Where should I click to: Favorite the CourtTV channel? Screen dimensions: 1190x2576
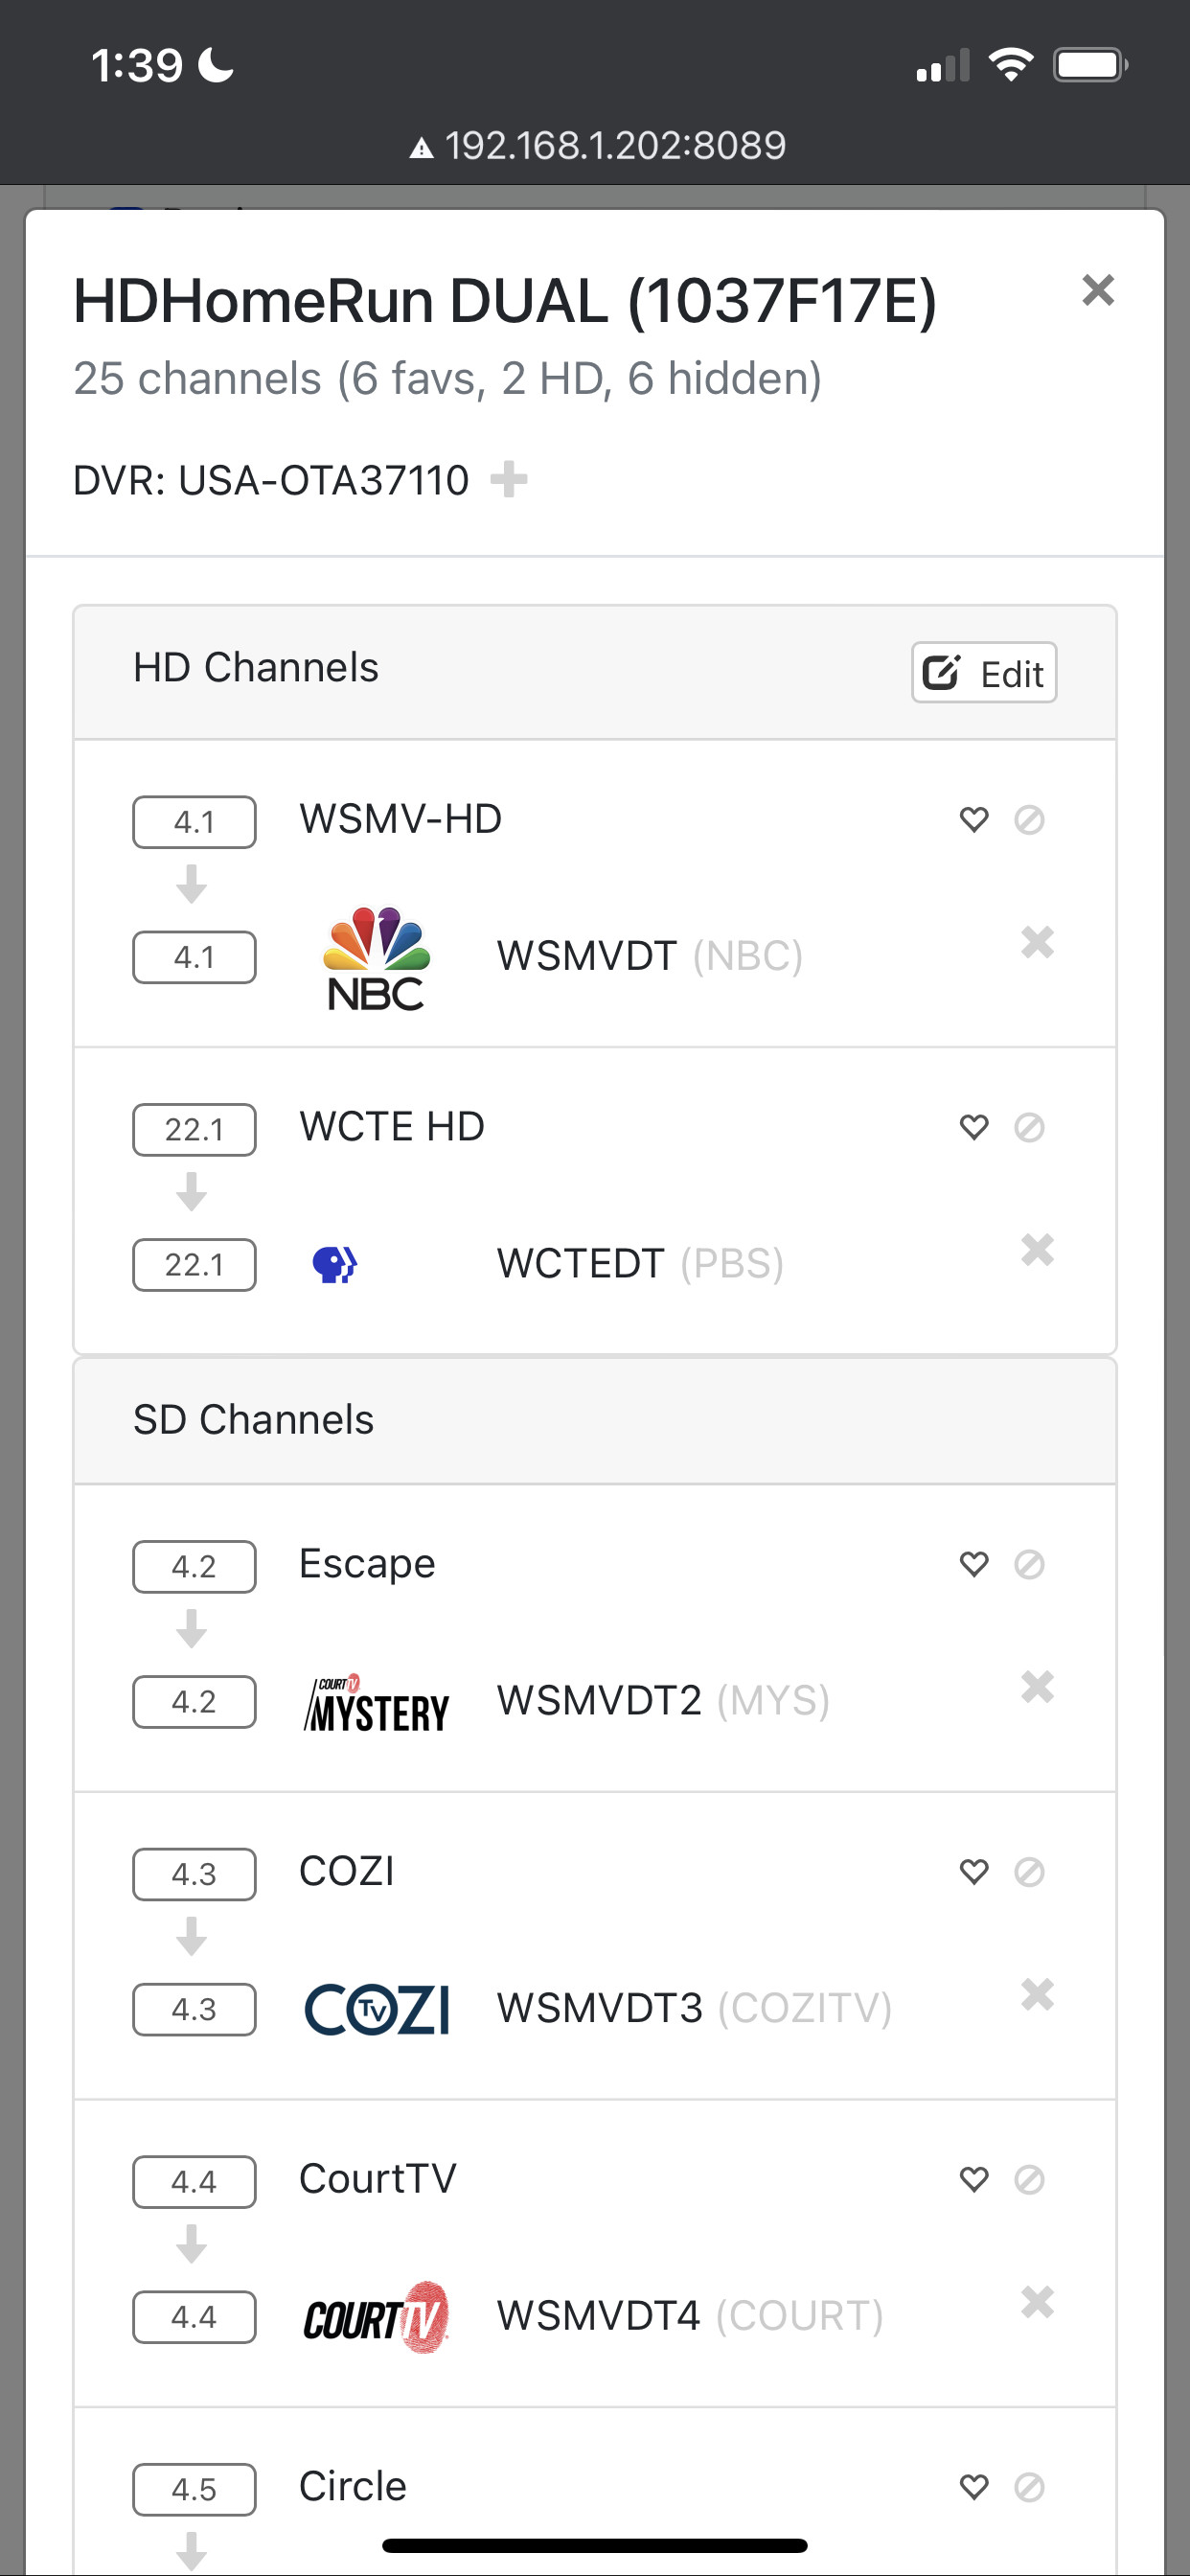coord(973,2179)
